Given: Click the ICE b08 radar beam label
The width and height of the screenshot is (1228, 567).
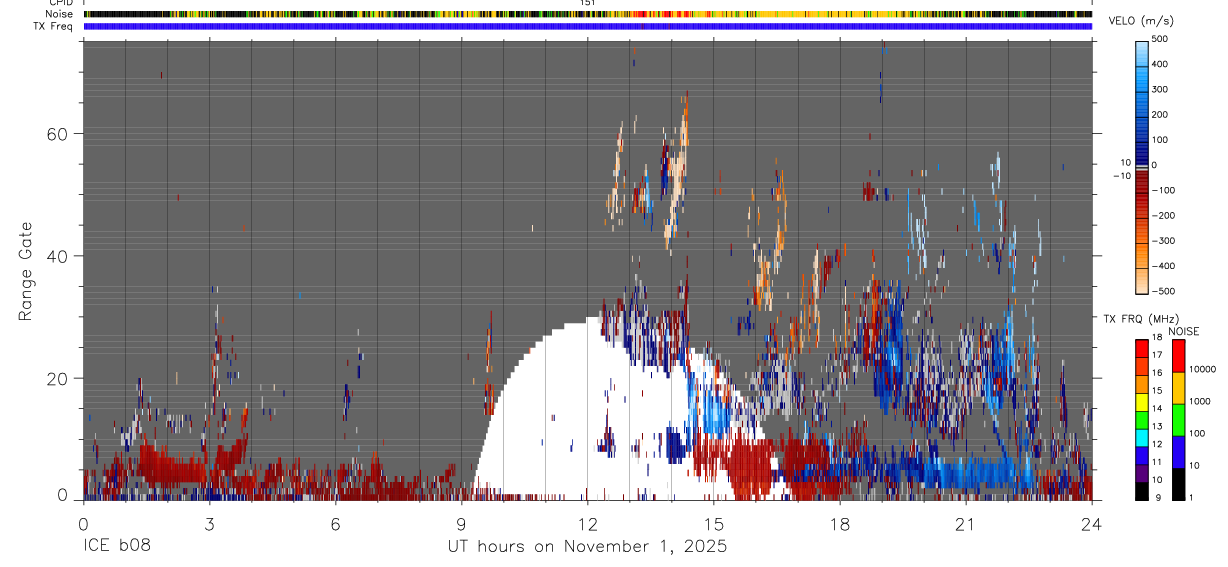Looking at the screenshot, I should (116, 547).
